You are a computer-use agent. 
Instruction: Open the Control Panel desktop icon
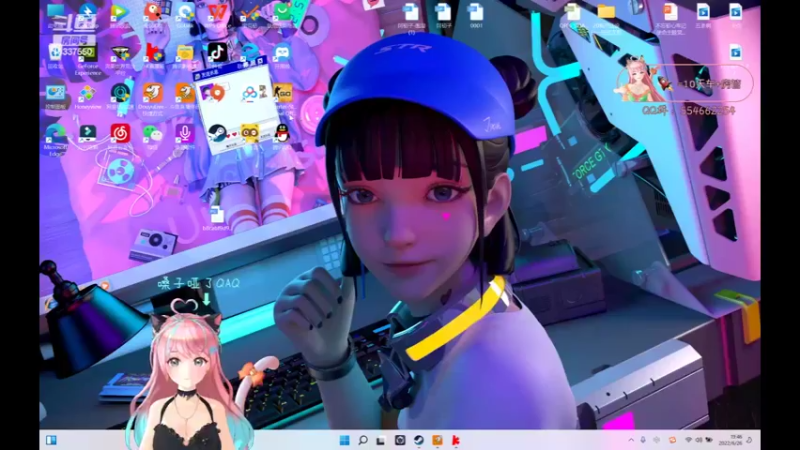click(x=56, y=93)
